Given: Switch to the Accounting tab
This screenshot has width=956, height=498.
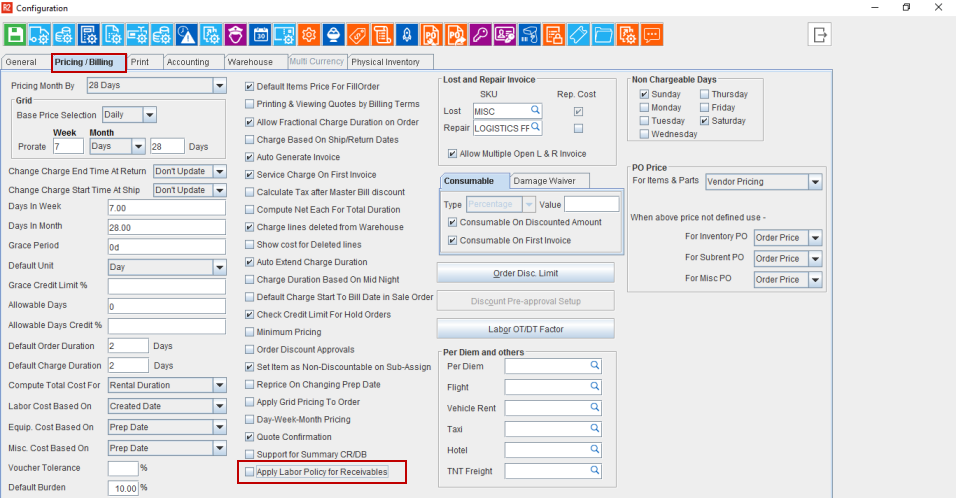Looking at the screenshot, I should 188,62.
